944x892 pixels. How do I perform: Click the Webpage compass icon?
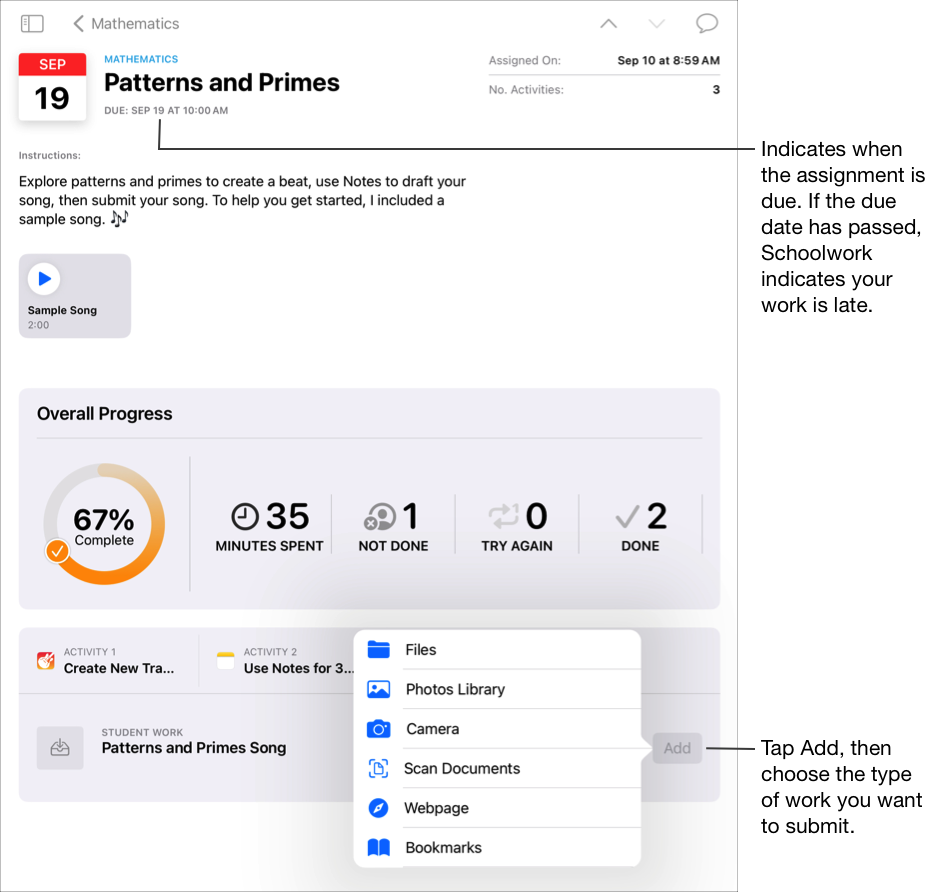tap(379, 808)
